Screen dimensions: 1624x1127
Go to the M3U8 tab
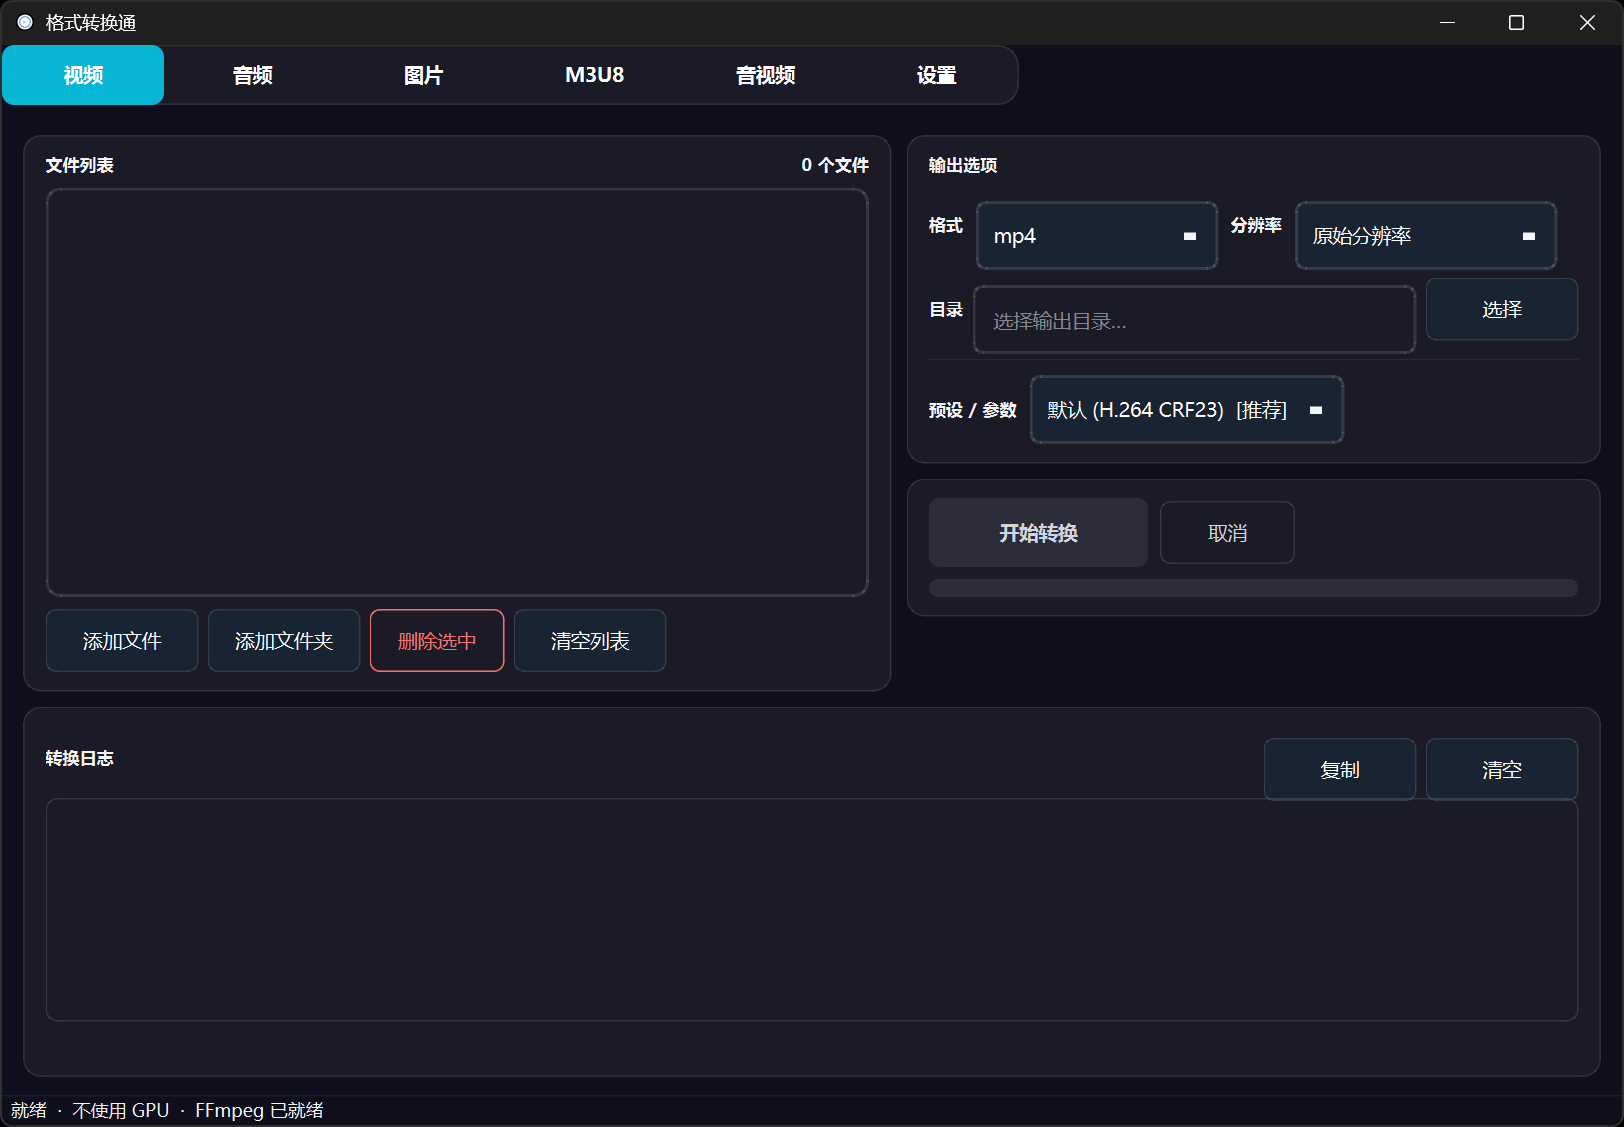pos(594,75)
